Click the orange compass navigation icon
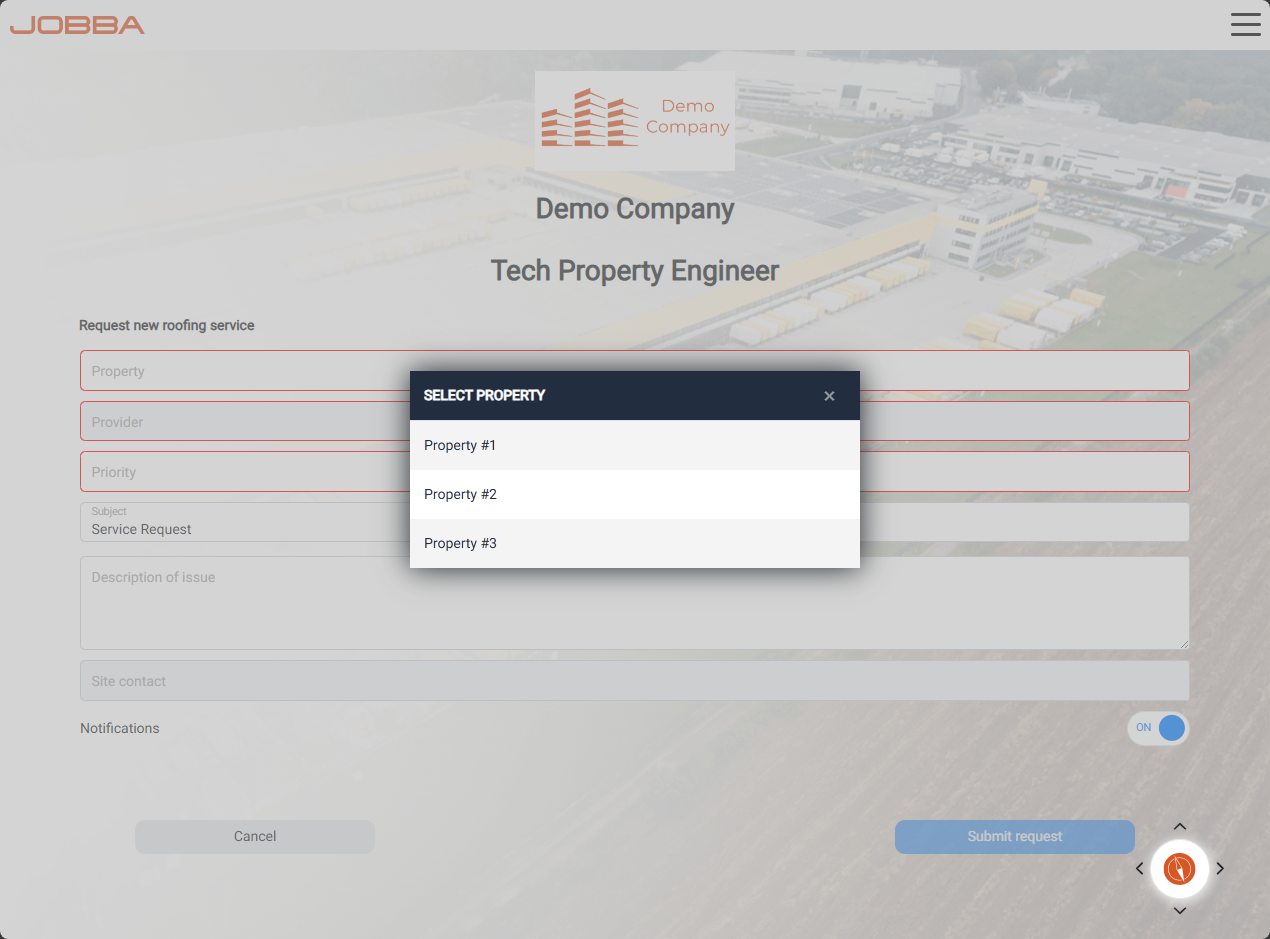 pyautogui.click(x=1179, y=869)
